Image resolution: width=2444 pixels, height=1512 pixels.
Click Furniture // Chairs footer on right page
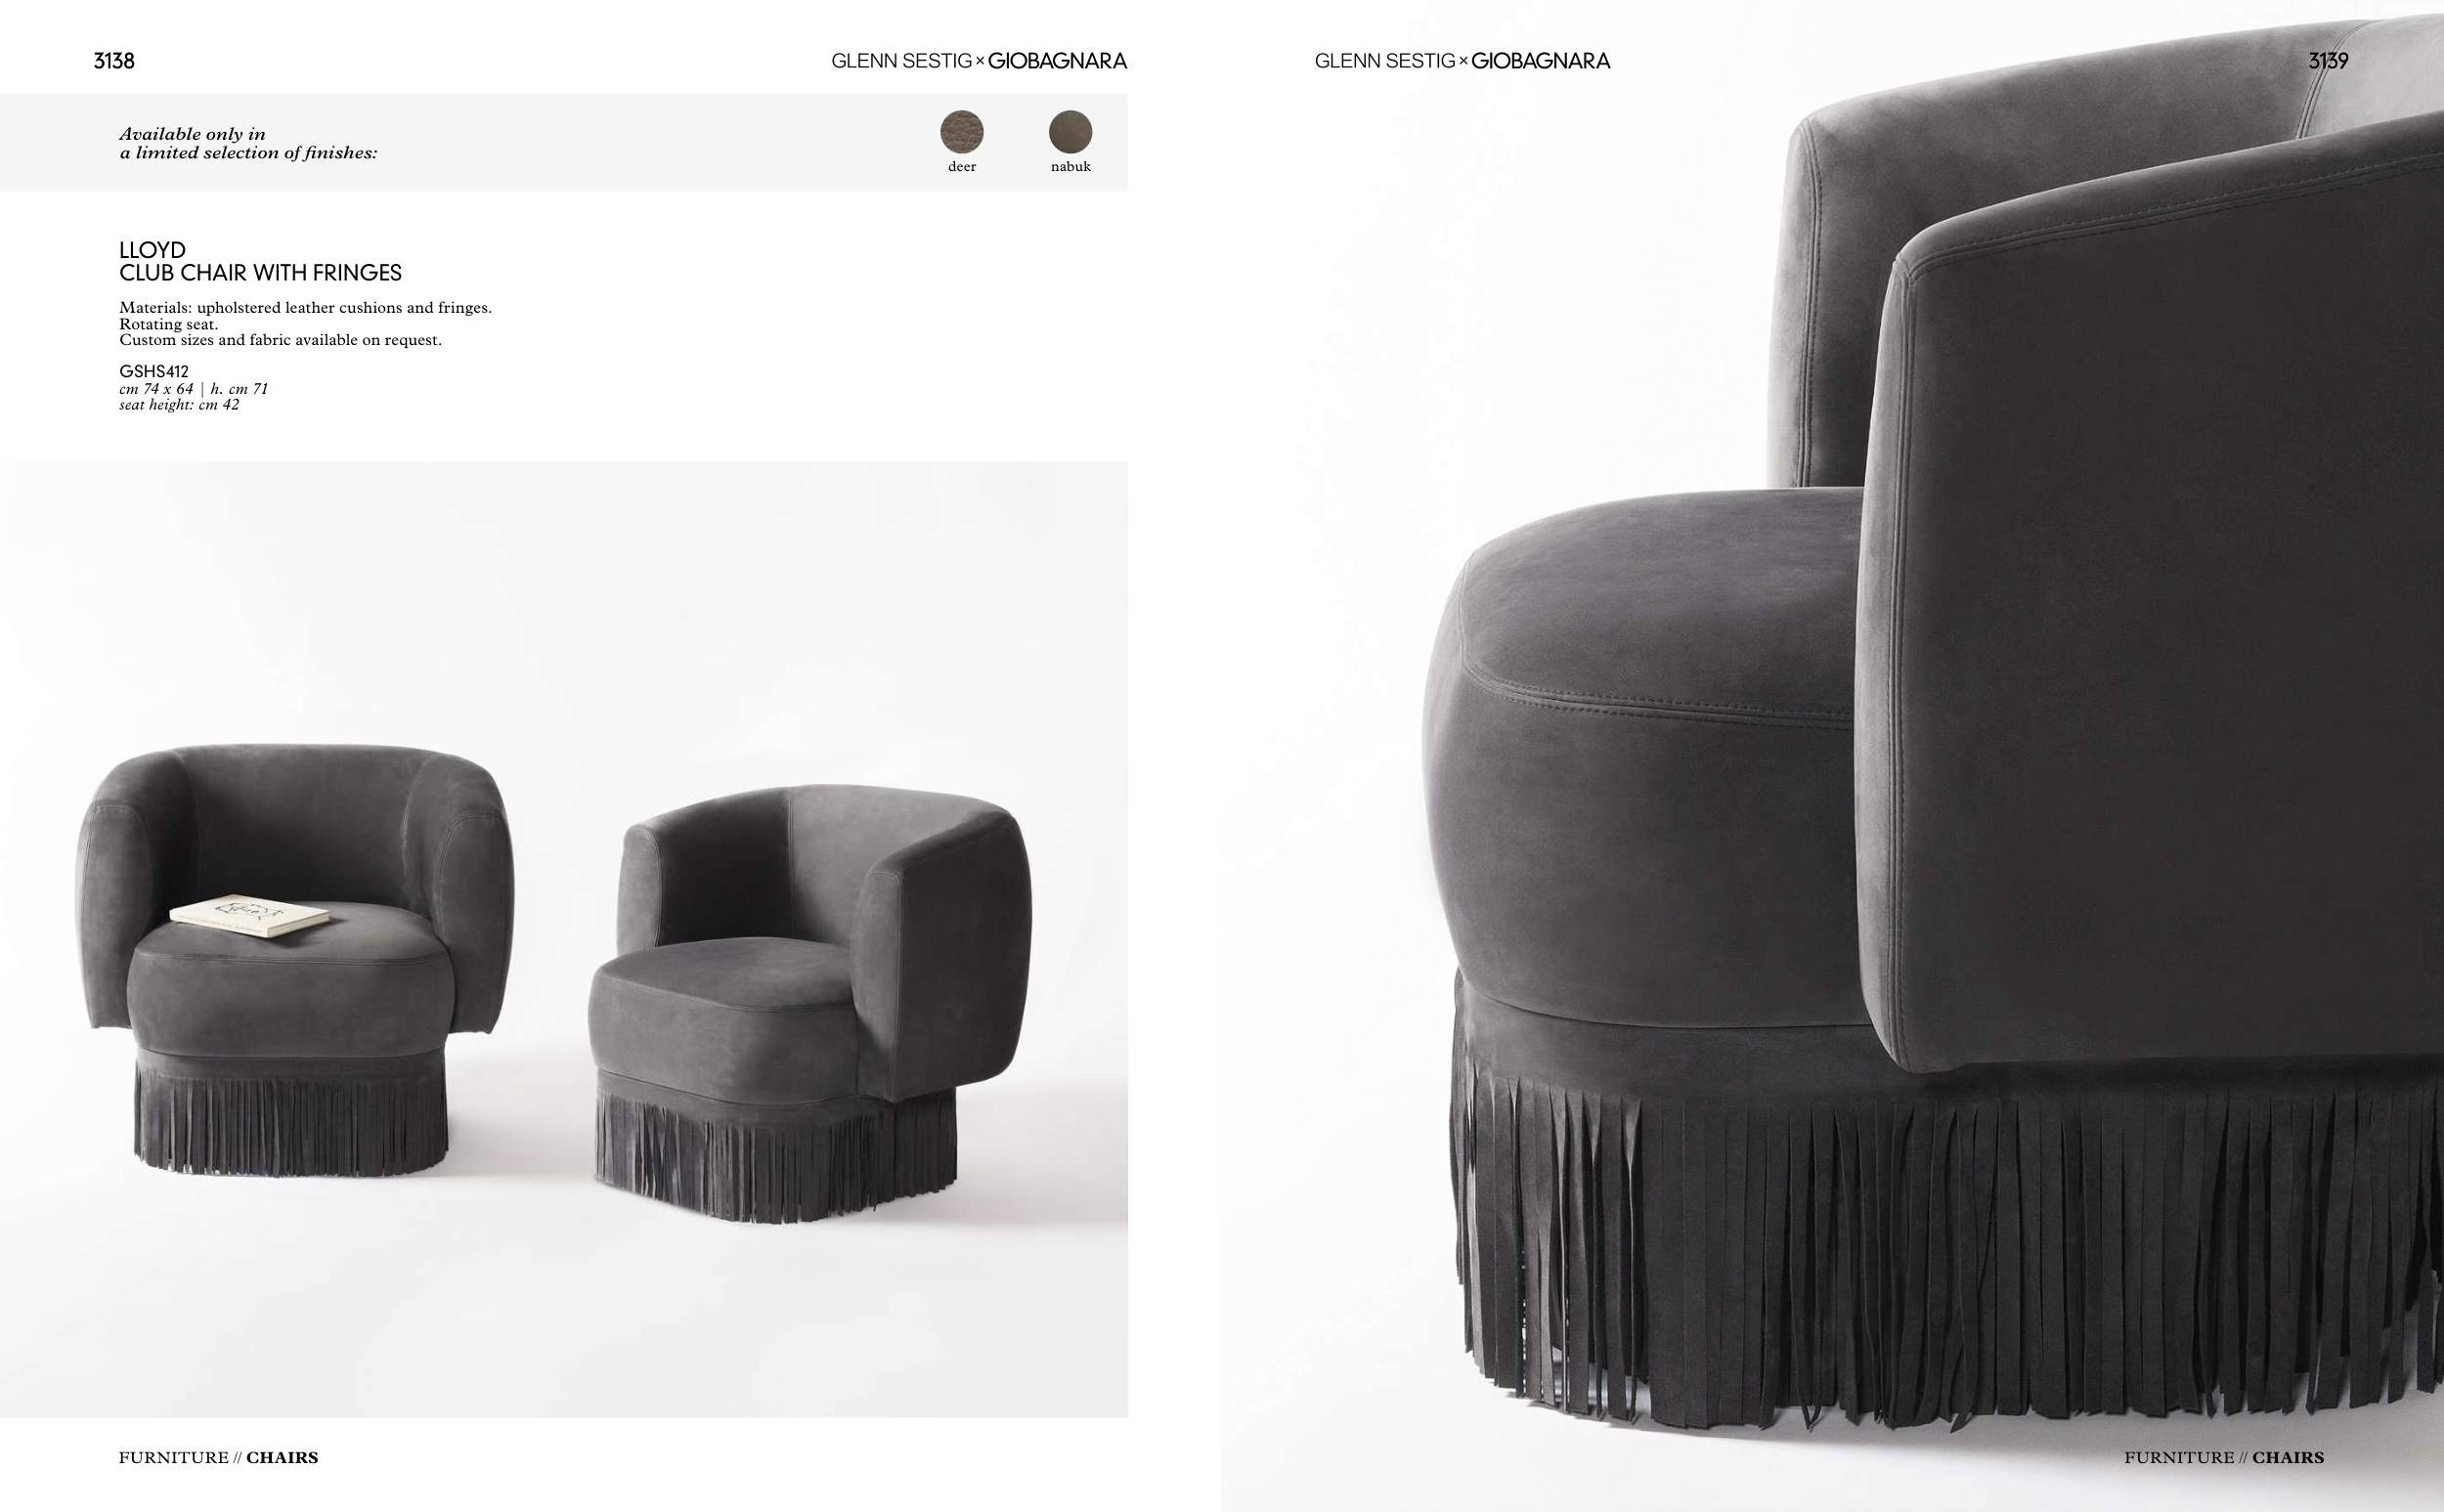point(2224,1457)
